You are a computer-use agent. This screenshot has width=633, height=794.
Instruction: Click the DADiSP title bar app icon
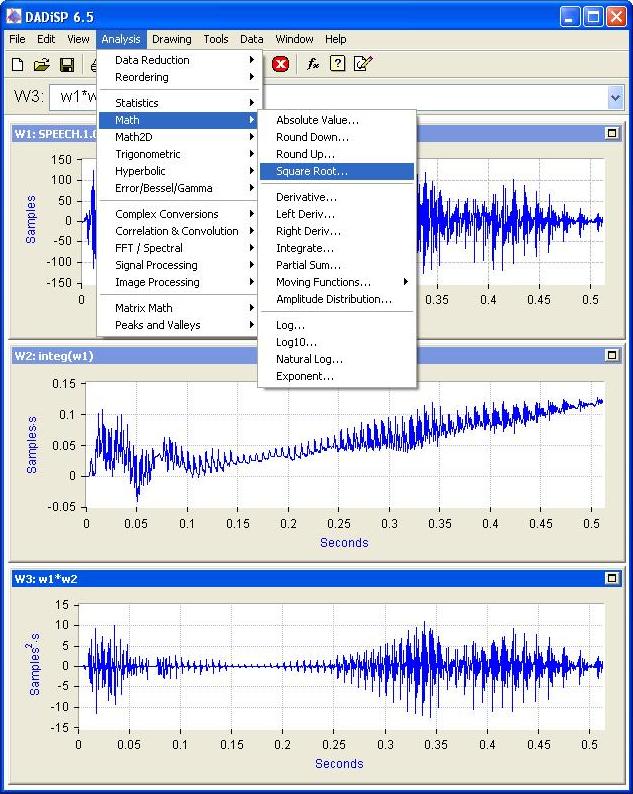point(14,17)
